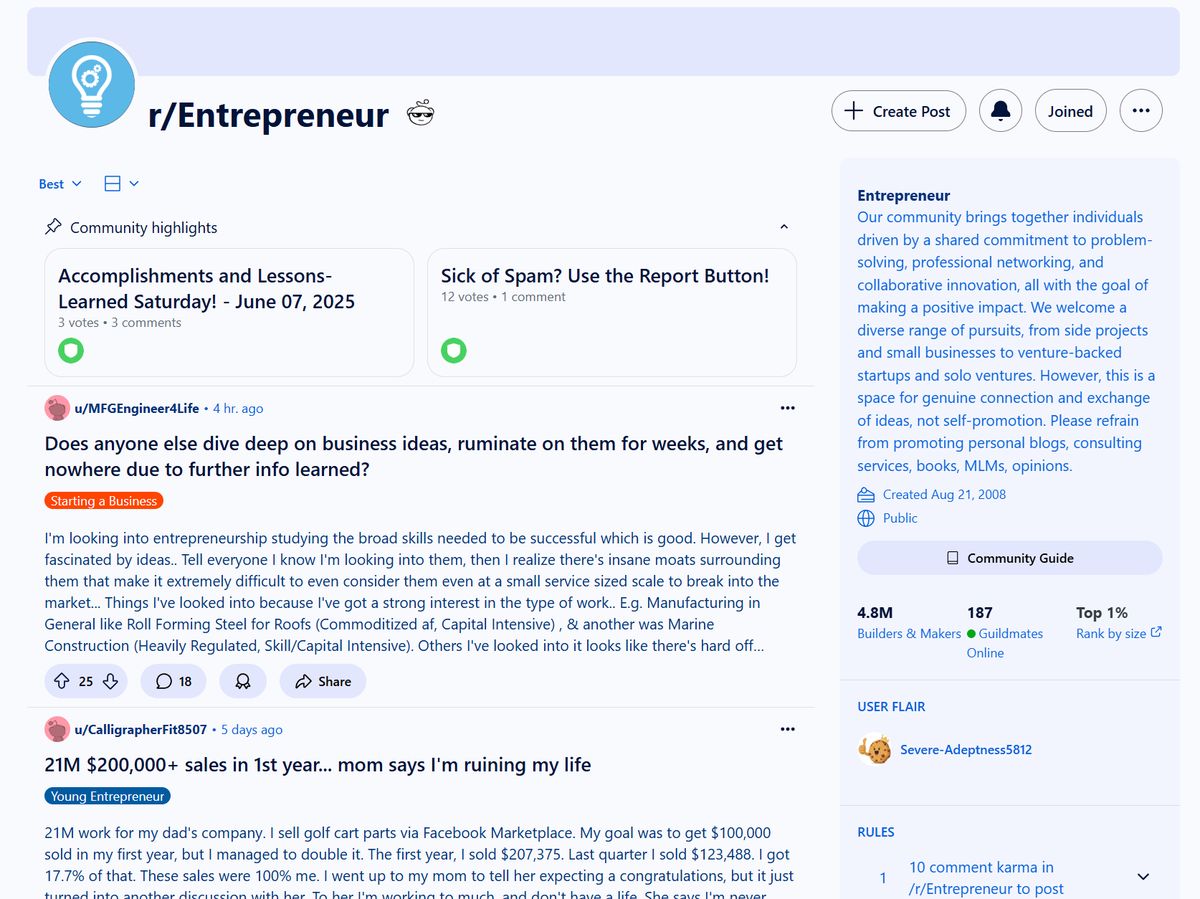
Task: Open the Best sort dropdown
Action: [x=58, y=183]
